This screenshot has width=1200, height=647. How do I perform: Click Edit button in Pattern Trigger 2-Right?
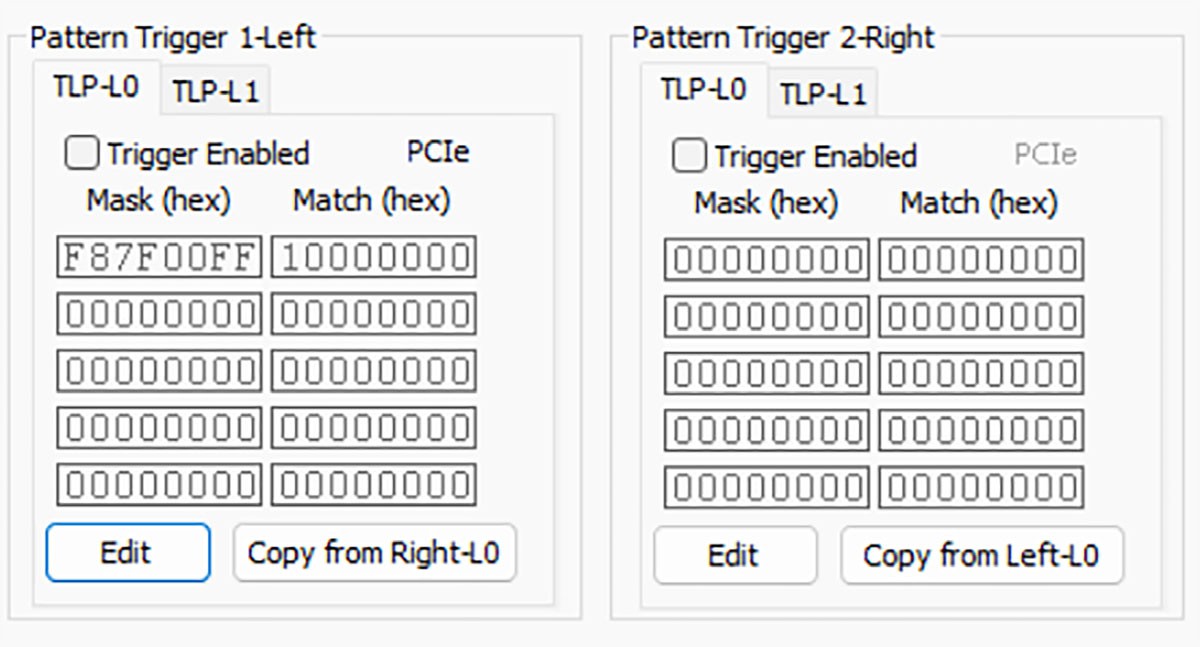(734, 555)
